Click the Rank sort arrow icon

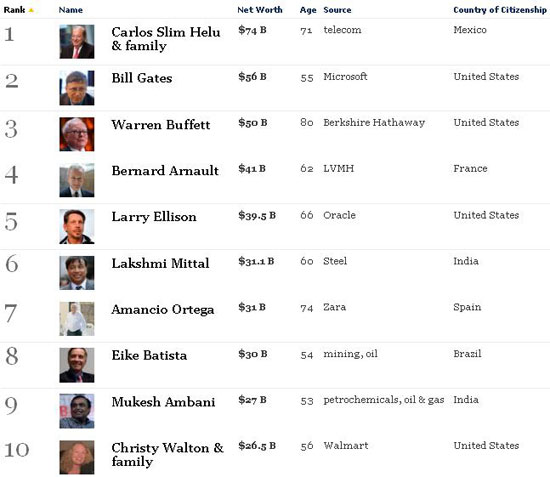click(x=31, y=10)
